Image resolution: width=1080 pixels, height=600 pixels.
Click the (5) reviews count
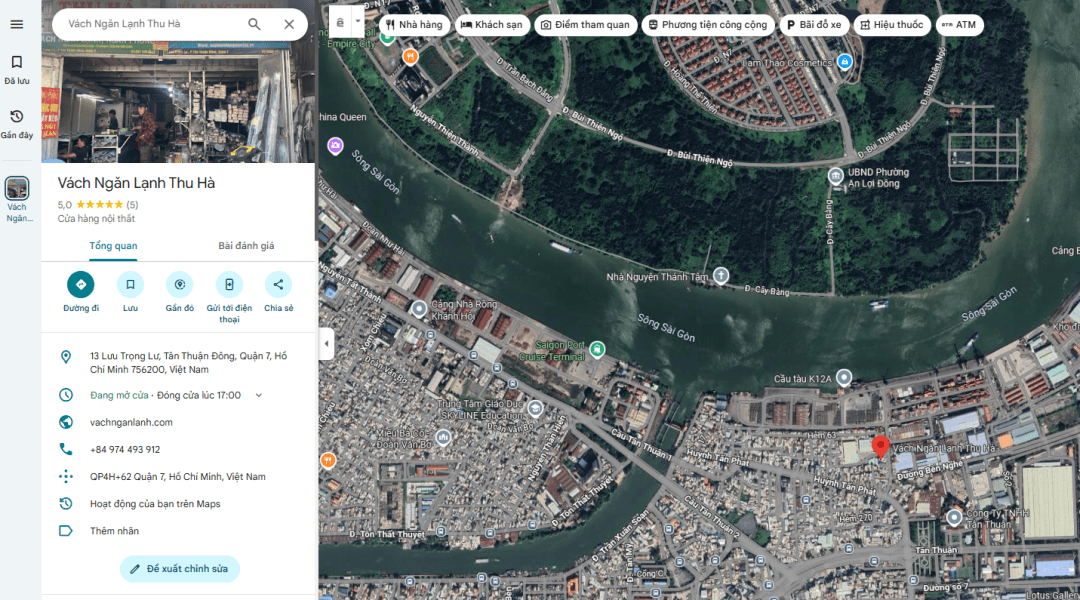(132, 205)
